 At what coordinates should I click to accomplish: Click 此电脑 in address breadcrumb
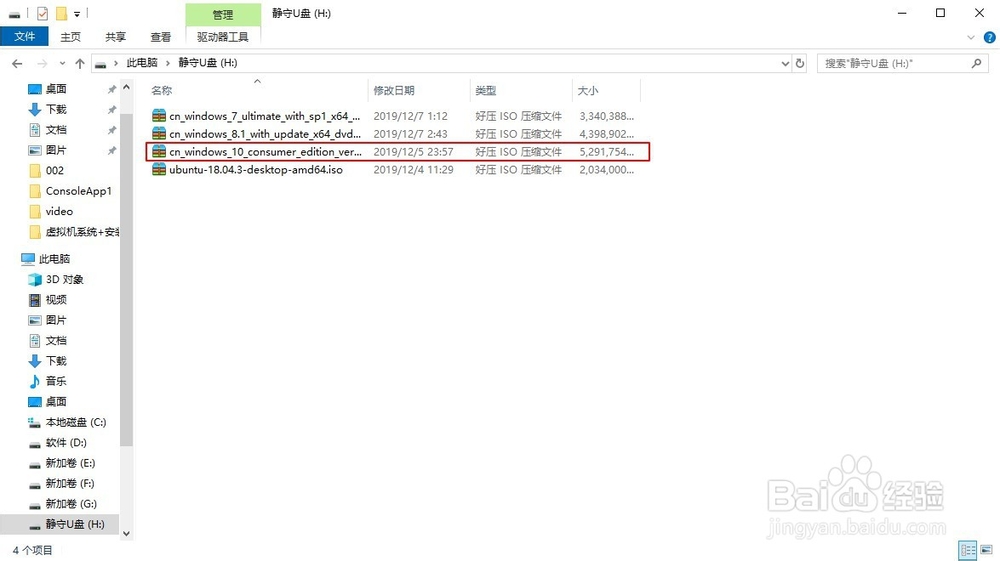click(x=142, y=62)
